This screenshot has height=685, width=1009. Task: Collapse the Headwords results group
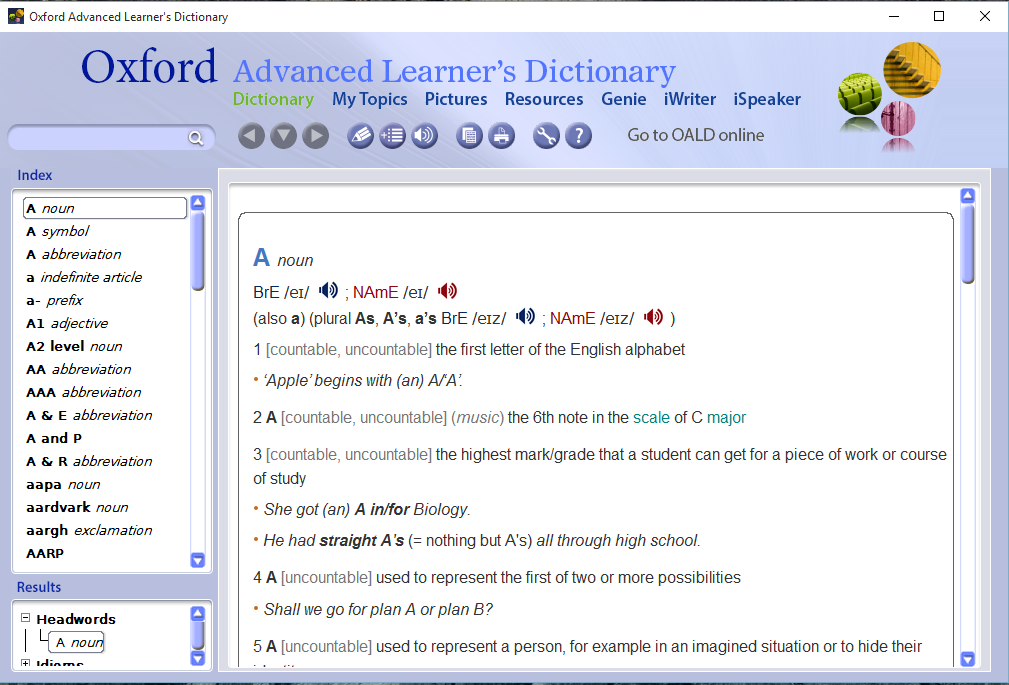point(25,617)
